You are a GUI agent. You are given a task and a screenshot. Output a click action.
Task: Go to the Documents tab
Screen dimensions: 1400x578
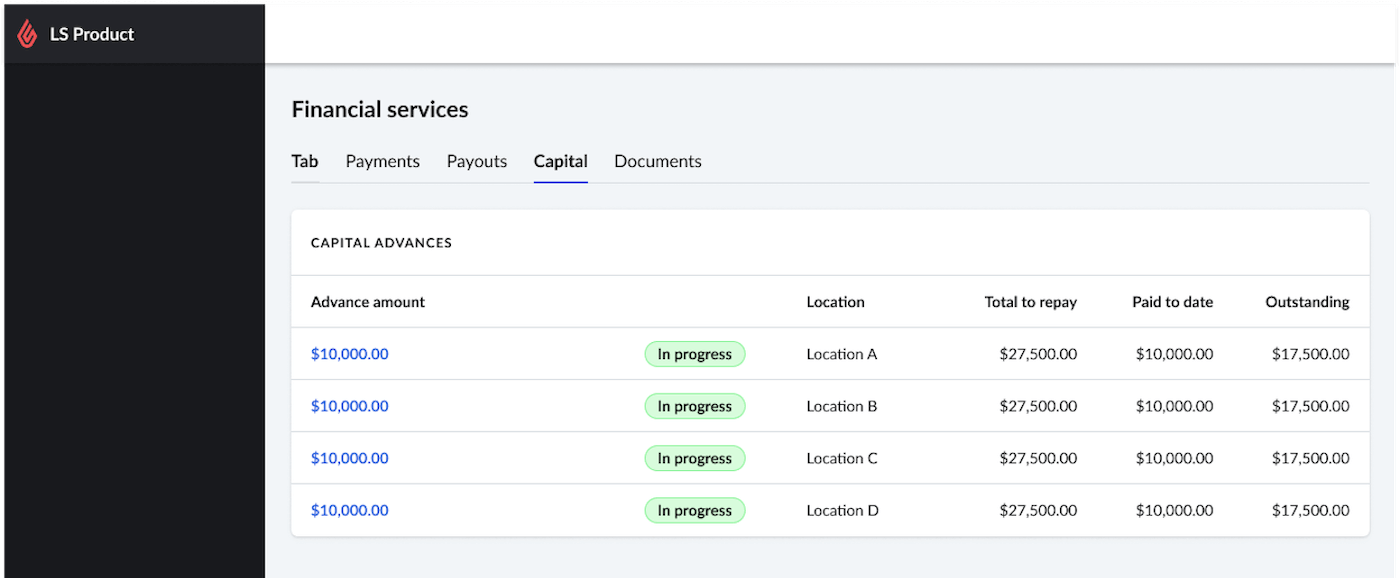tap(657, 161)
